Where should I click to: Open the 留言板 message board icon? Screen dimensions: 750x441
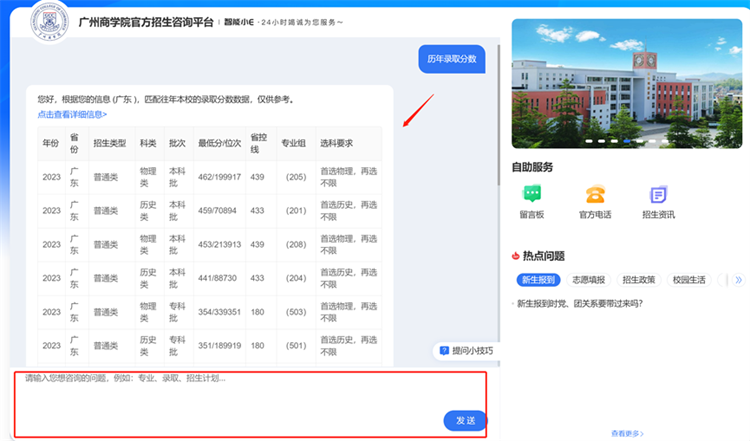pos(532,194)
